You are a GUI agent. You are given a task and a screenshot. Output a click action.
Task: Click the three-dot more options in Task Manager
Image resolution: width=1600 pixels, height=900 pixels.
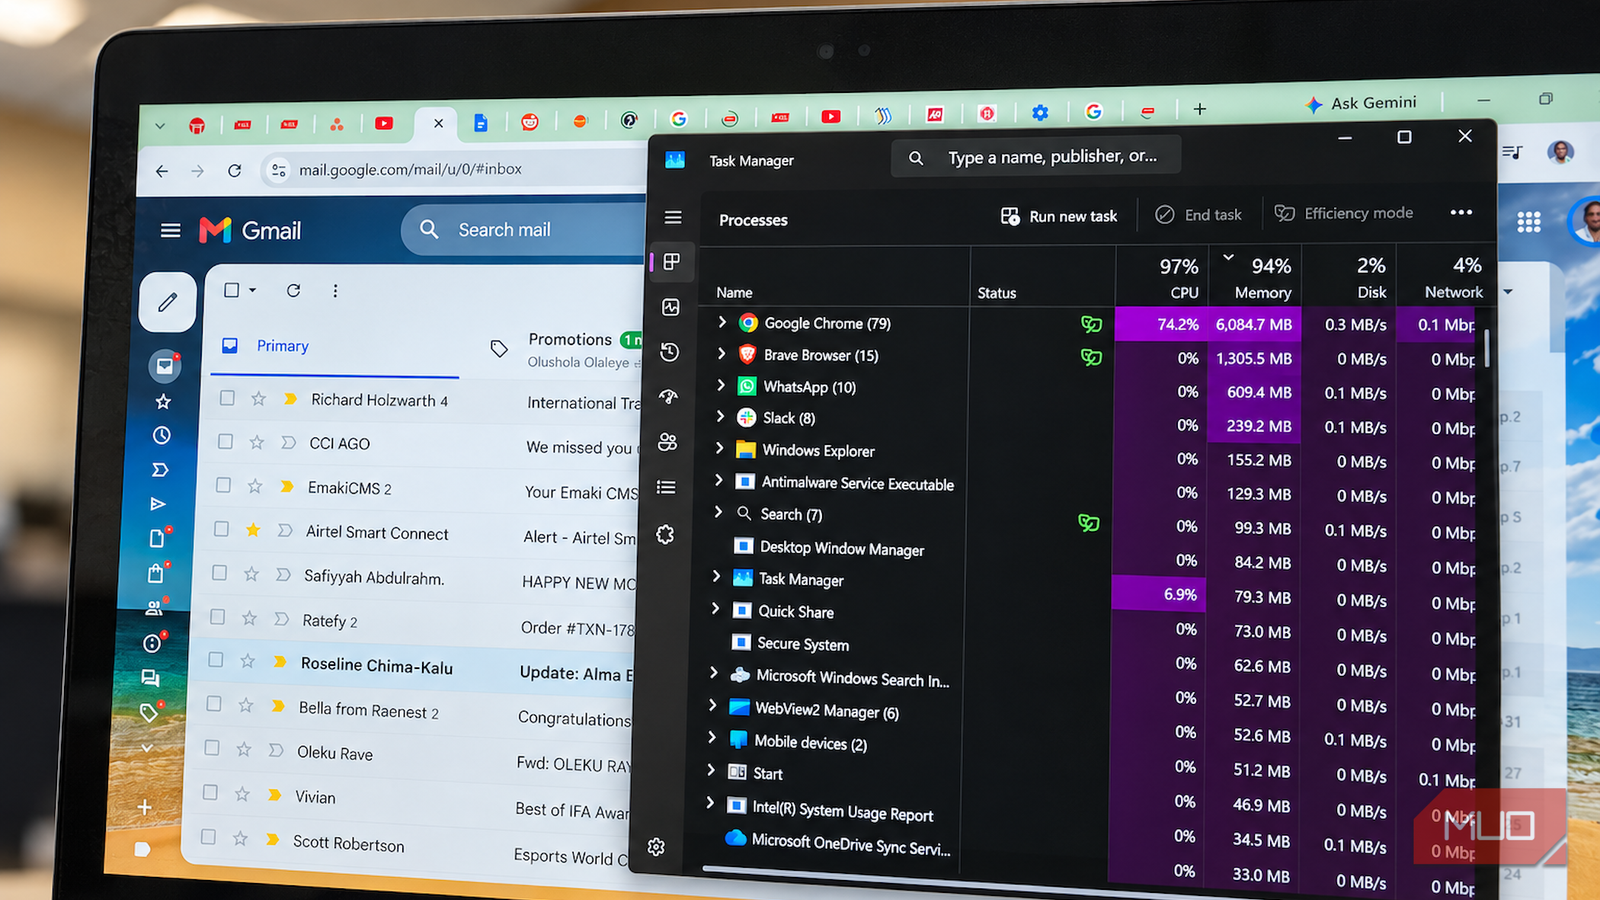(x=1461, y=212)
